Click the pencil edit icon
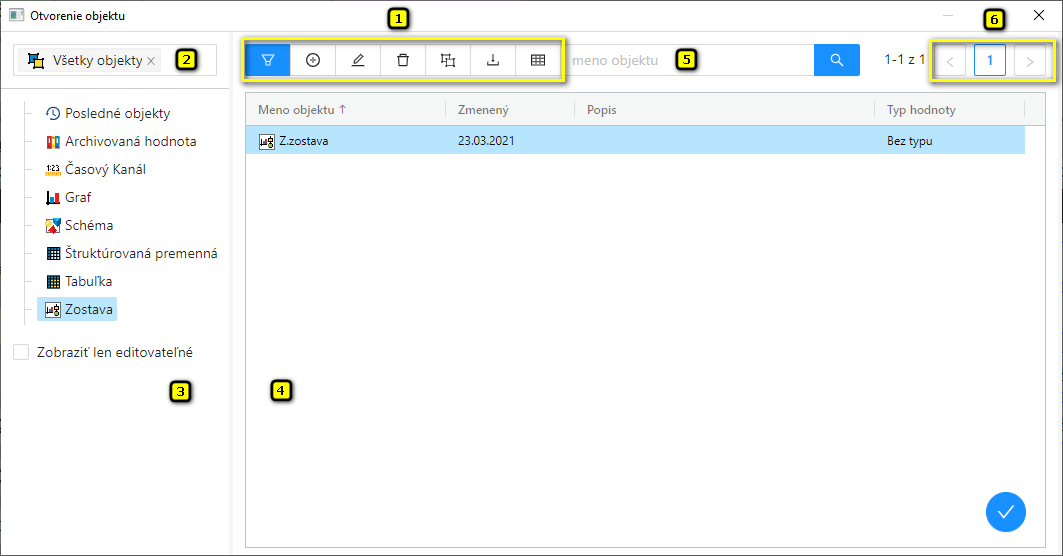 [358, 60]
